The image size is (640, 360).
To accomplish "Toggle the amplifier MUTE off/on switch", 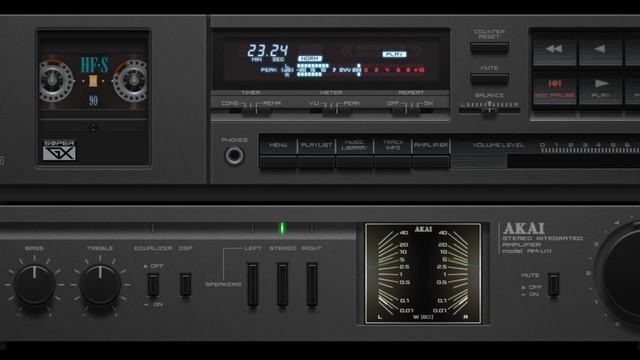I will click(554, 284).
